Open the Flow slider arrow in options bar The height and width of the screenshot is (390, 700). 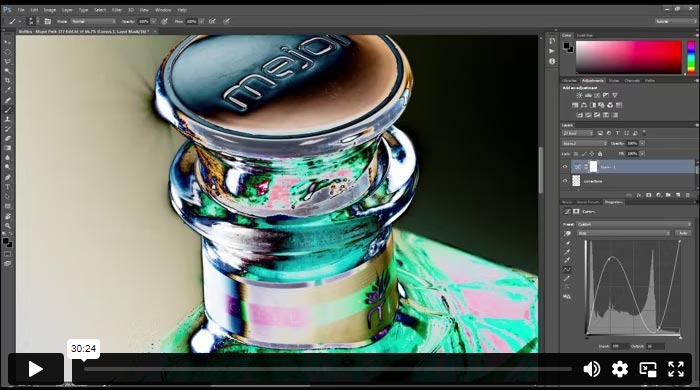click(x=201, y=21)
